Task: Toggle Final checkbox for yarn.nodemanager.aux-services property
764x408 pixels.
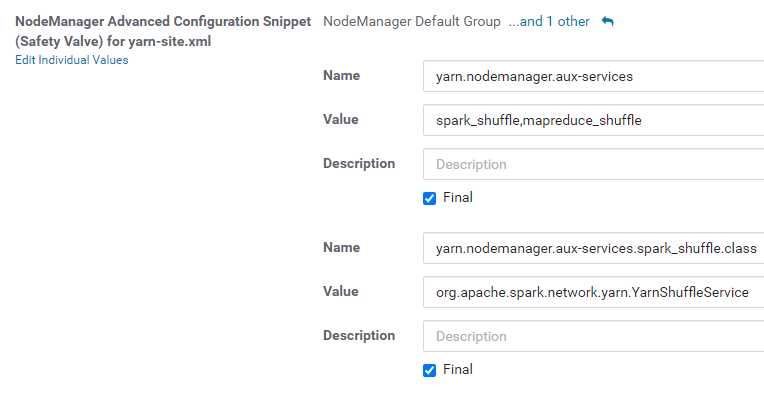Action: point(430,198)
